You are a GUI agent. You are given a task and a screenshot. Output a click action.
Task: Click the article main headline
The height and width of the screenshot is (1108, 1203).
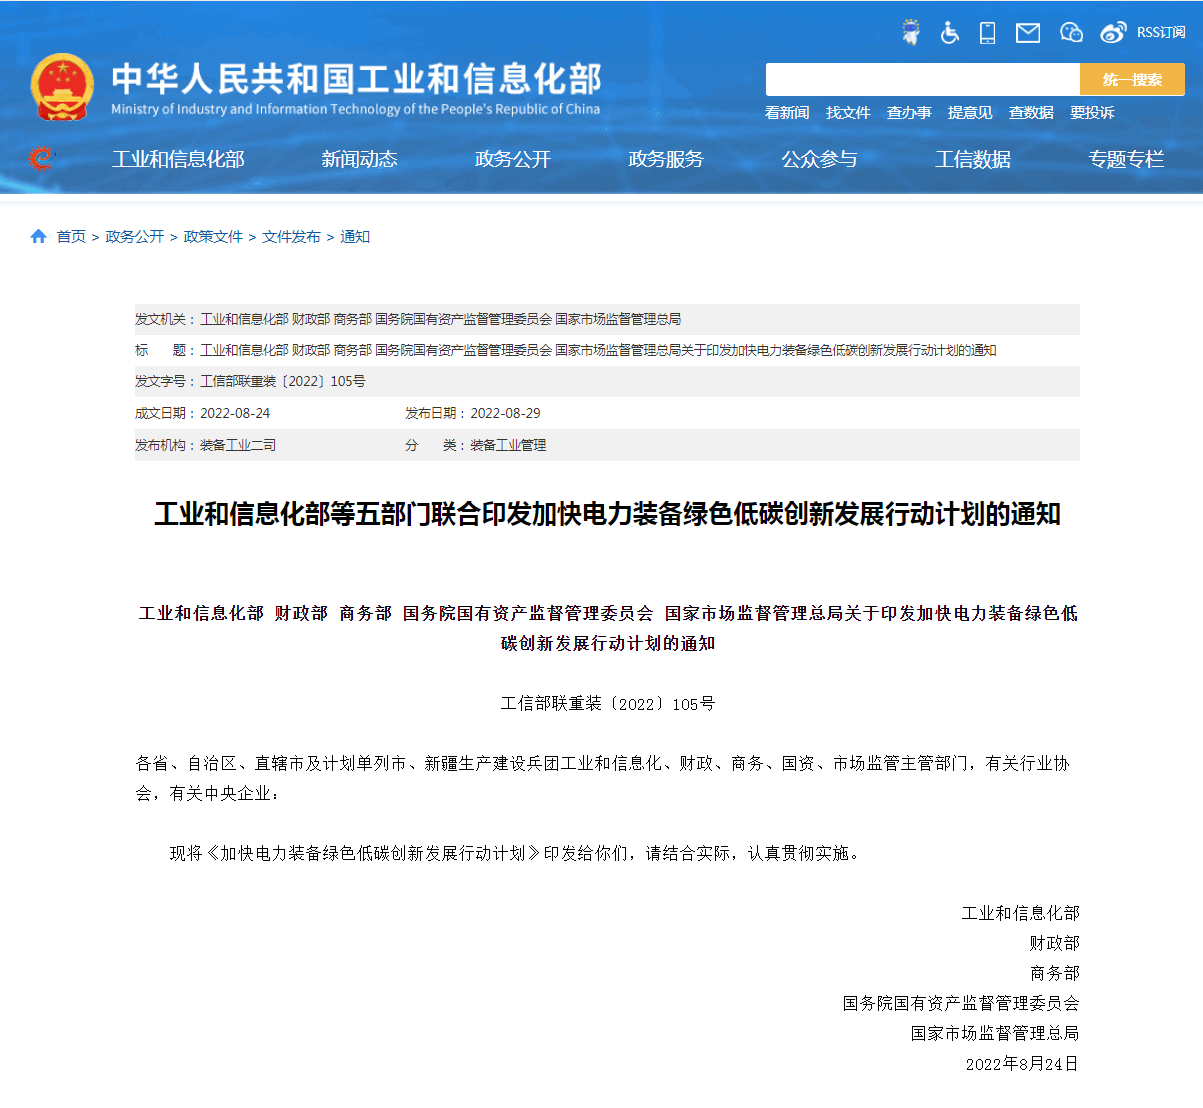(607, 514)
